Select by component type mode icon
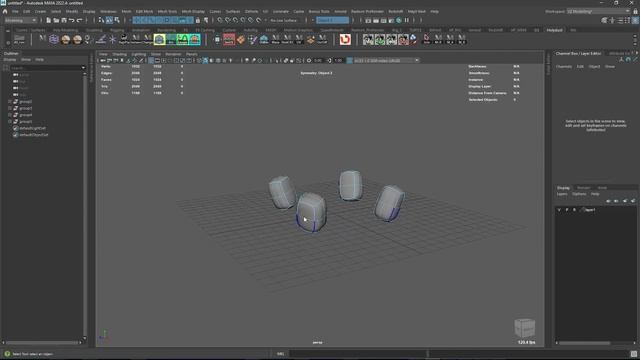This screenshot has height=360, width=640. pos(117,20)
